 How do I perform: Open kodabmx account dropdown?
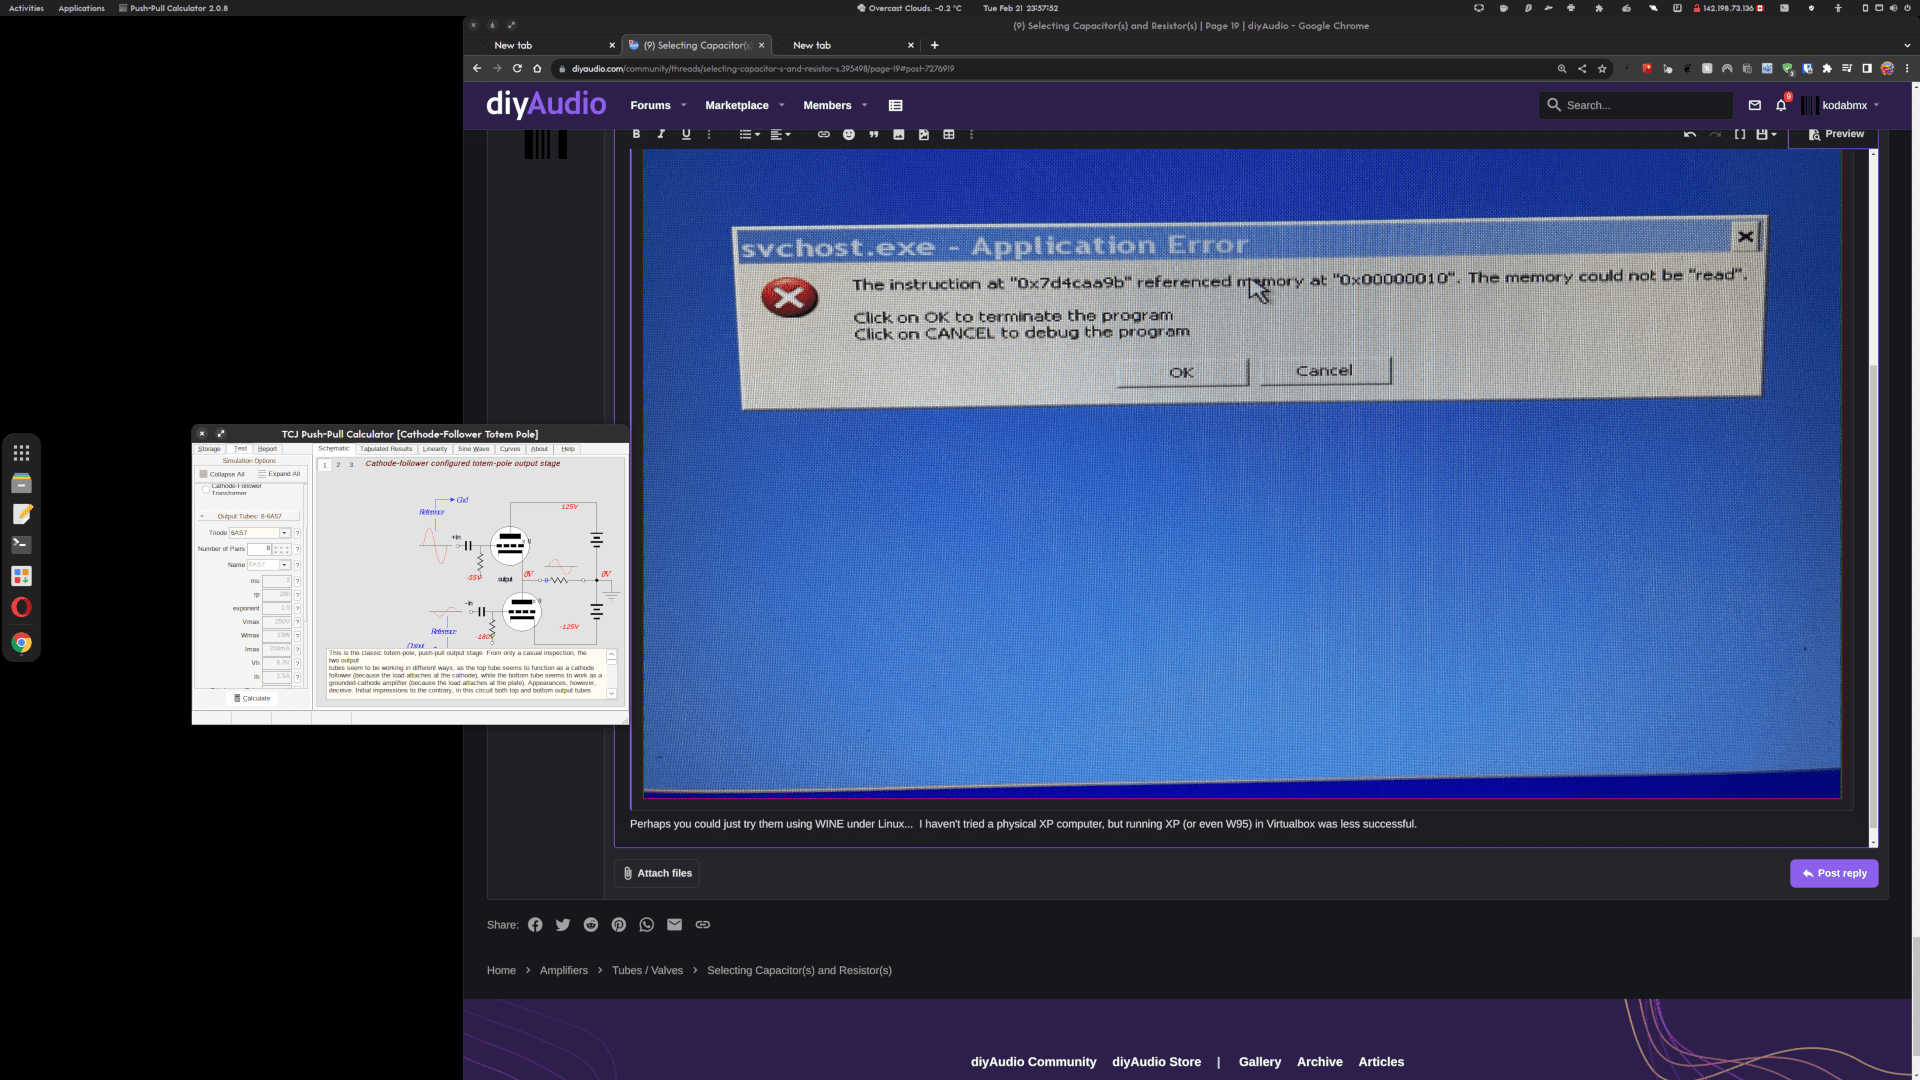click(1841, 105)
